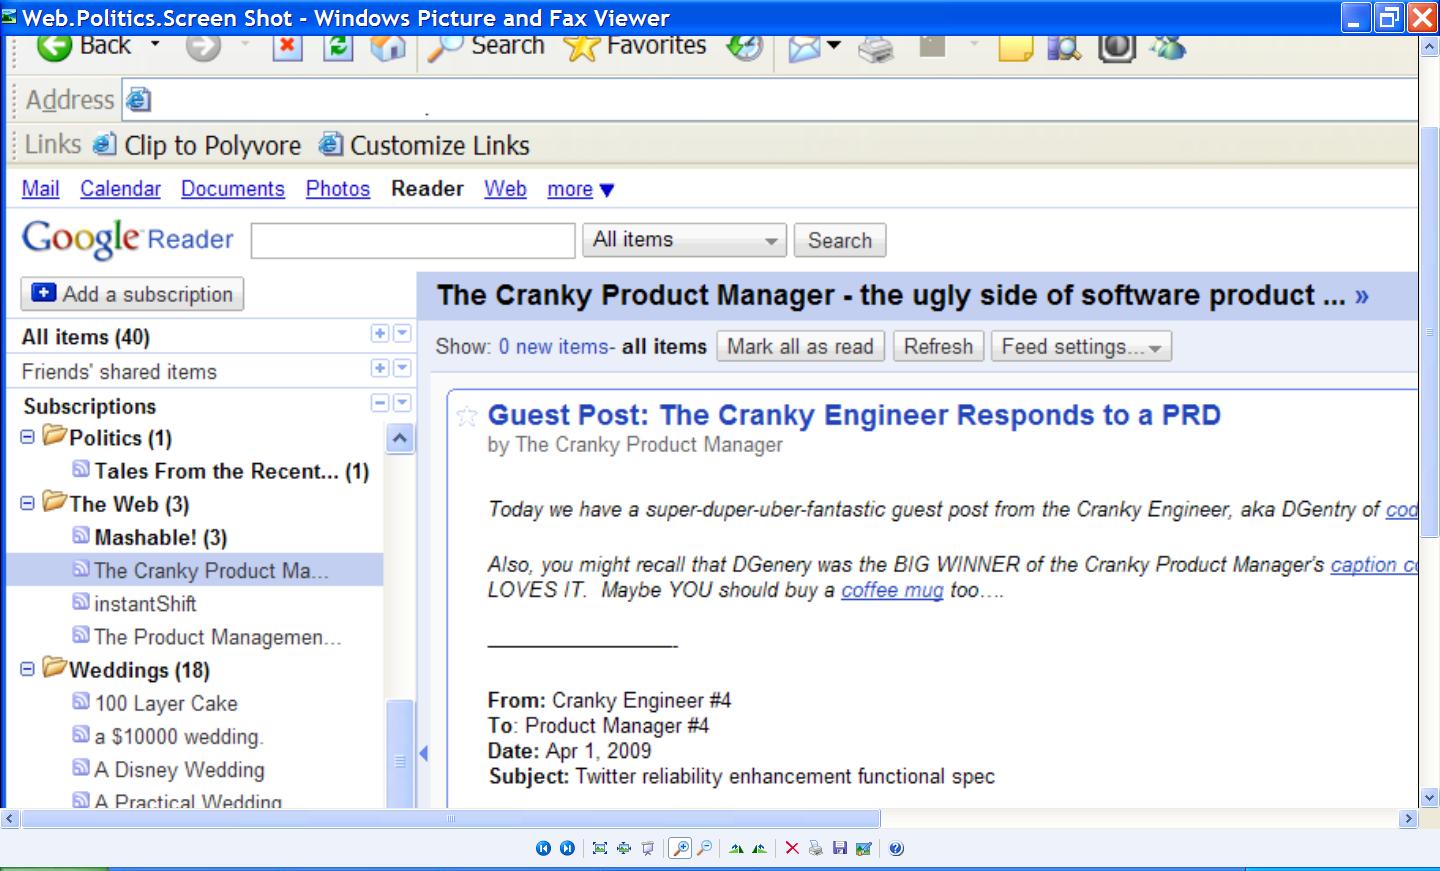Viewport: 1440px width, 871px height.
Task: Open the Favorites star
Action: pos(634,45)
